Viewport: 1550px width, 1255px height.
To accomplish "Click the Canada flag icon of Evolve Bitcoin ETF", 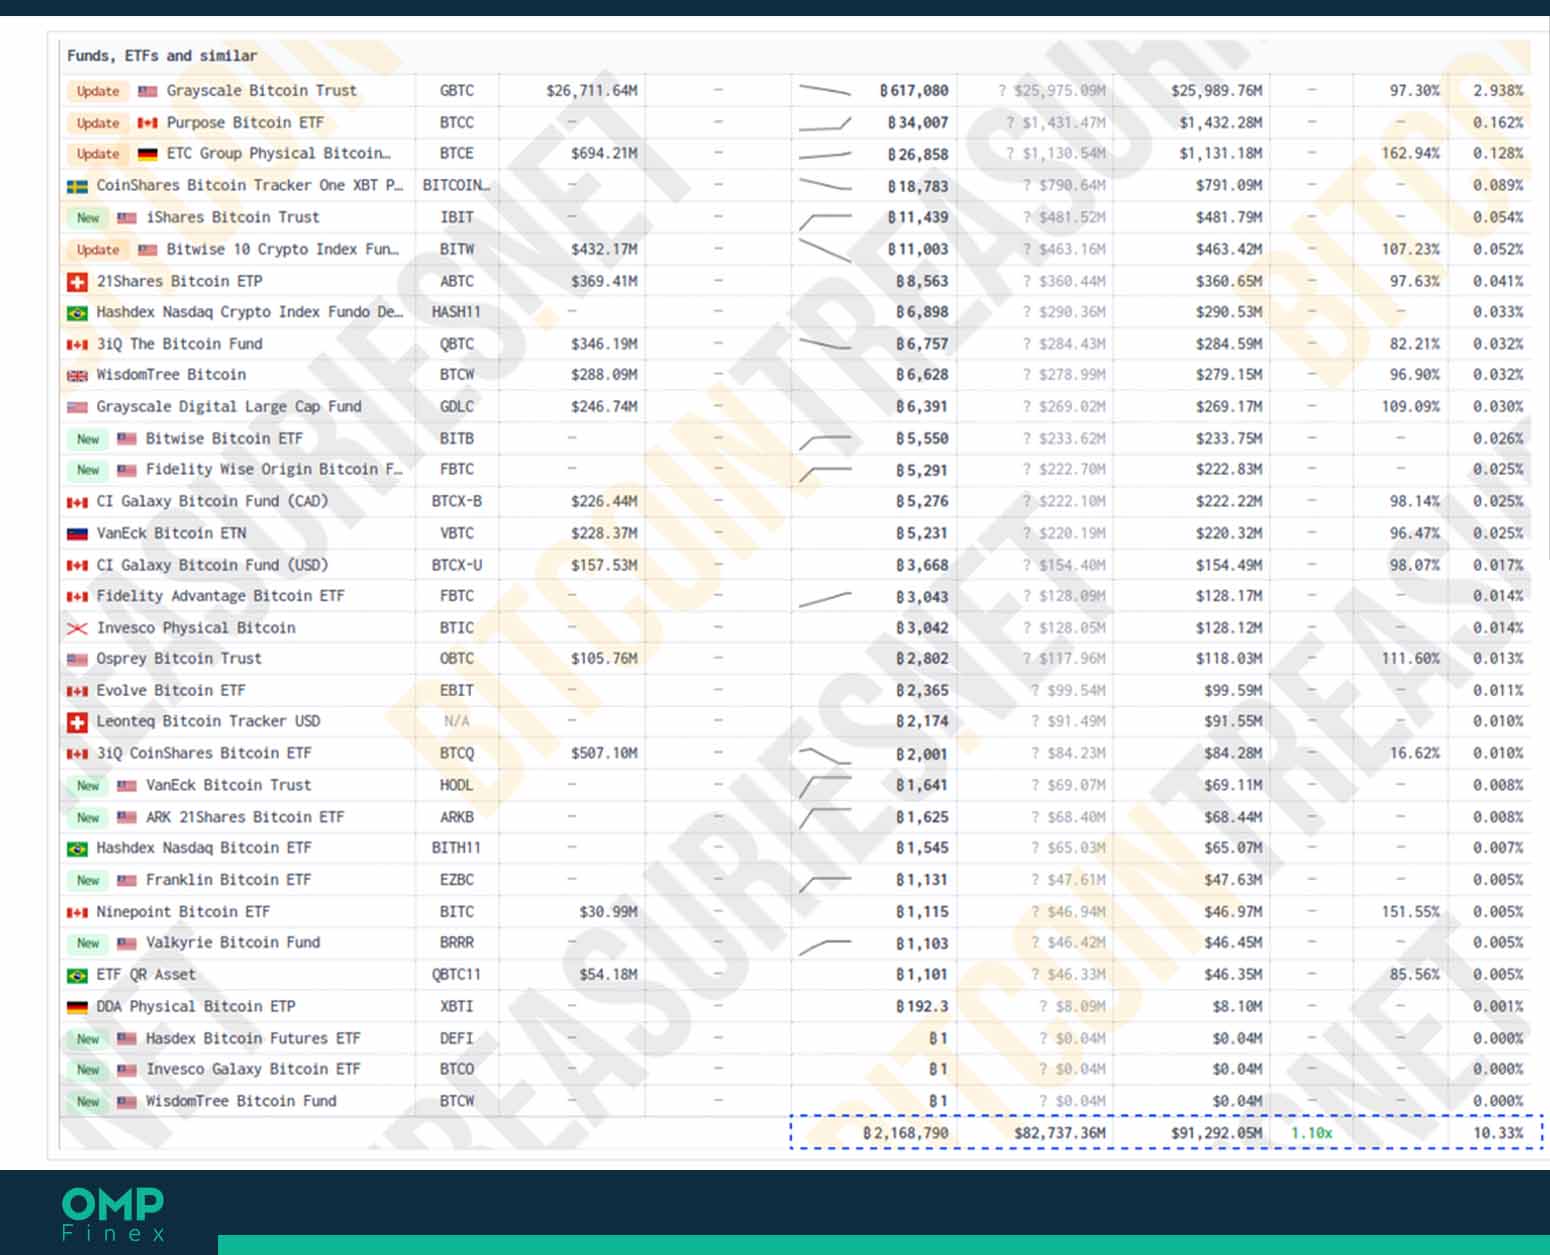I will [77, 691].
